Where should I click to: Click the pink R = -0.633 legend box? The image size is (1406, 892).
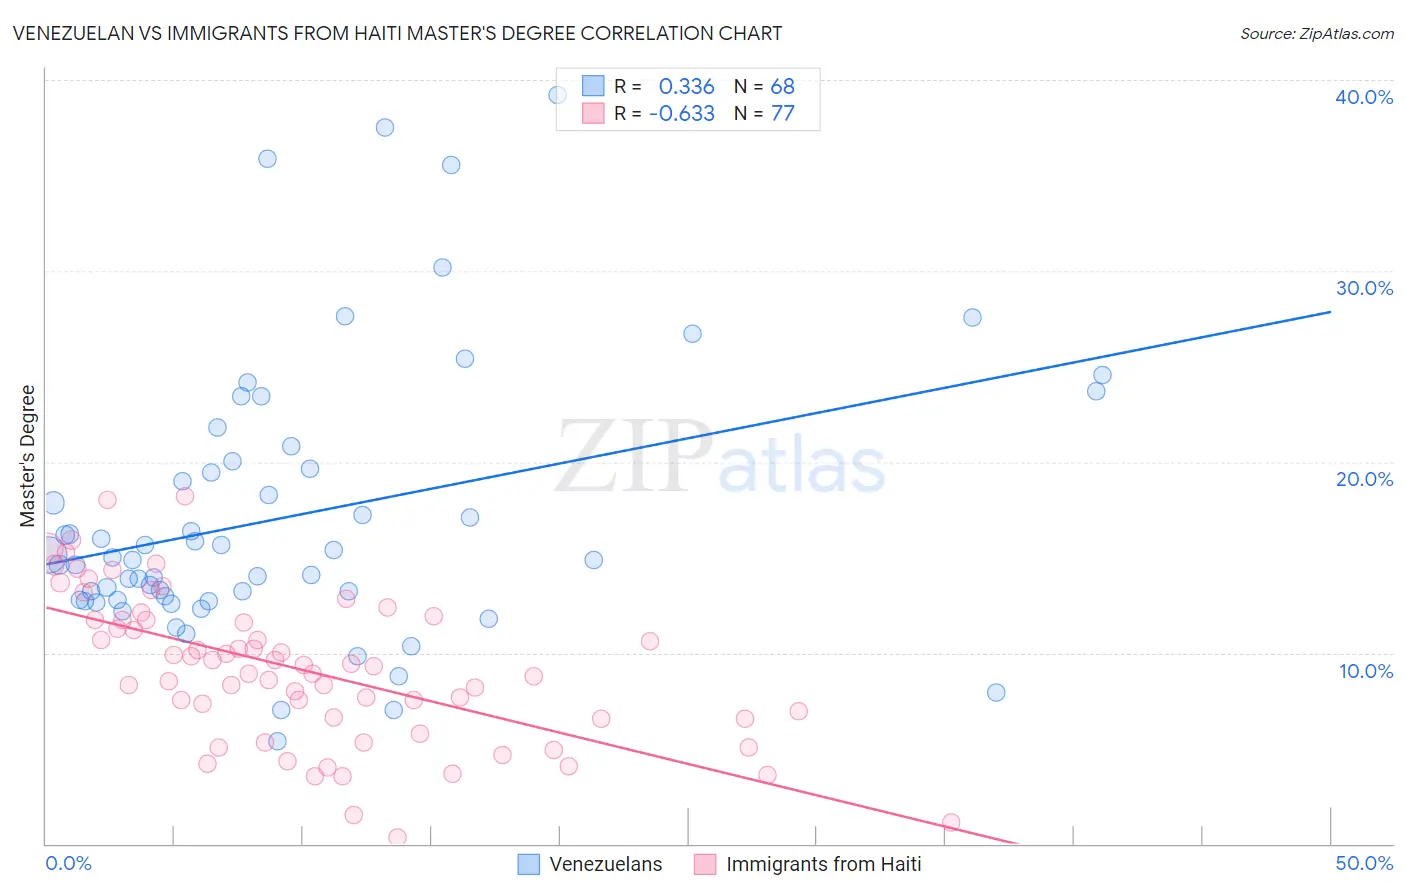(593, 113)
